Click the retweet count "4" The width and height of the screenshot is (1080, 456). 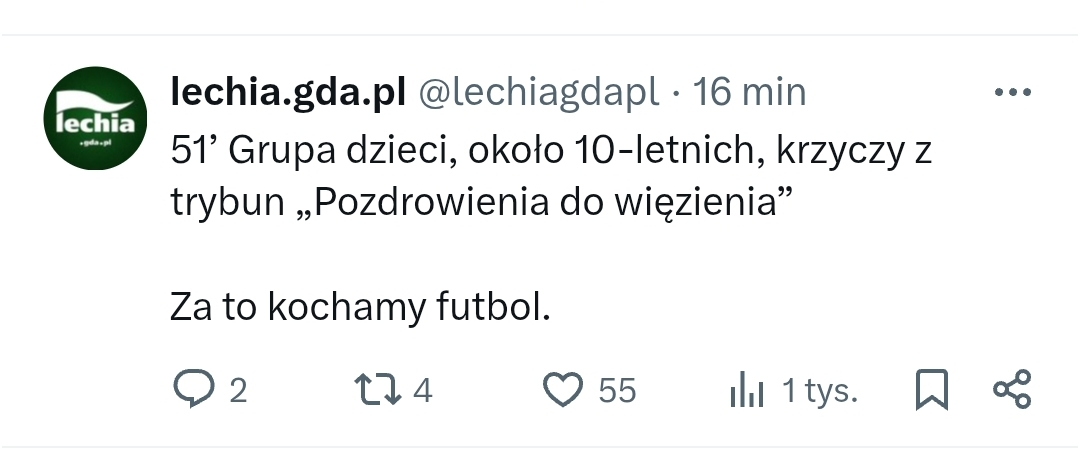(422, 390)
